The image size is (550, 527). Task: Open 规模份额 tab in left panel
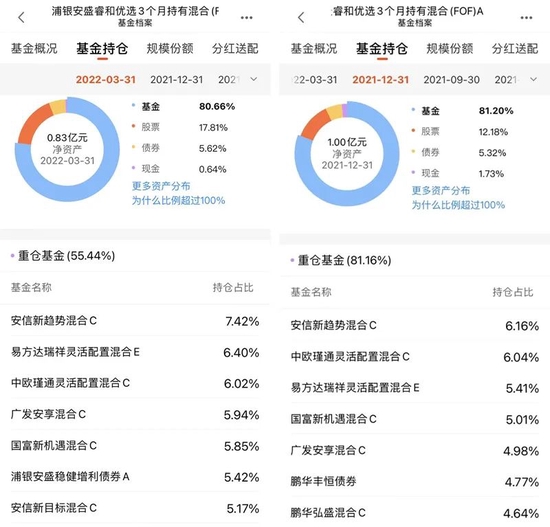click(170, 48)
